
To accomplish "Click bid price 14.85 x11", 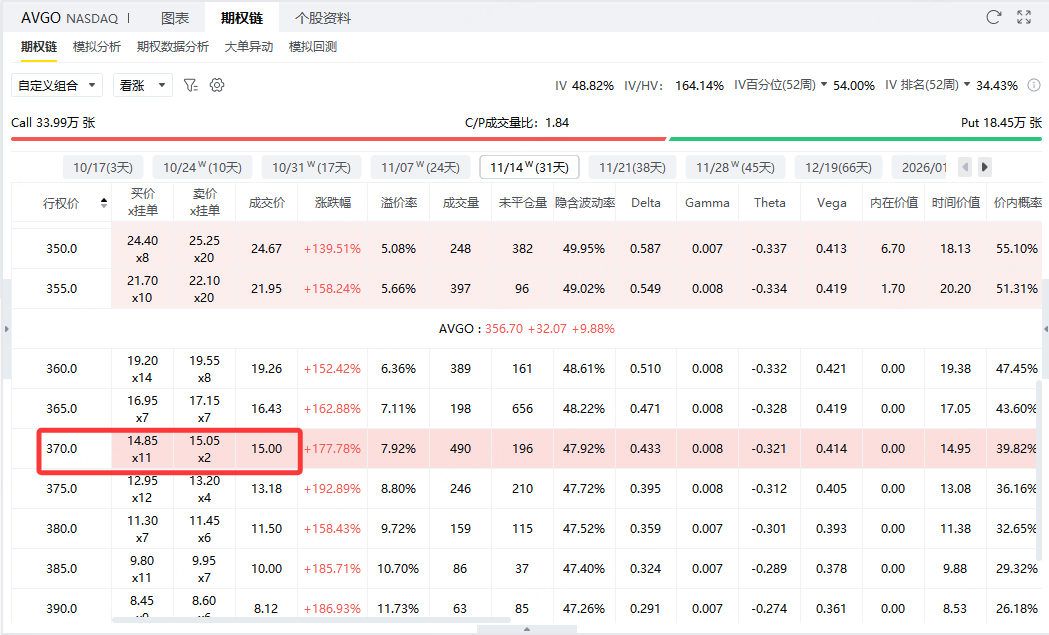I will tap(142, 449).
